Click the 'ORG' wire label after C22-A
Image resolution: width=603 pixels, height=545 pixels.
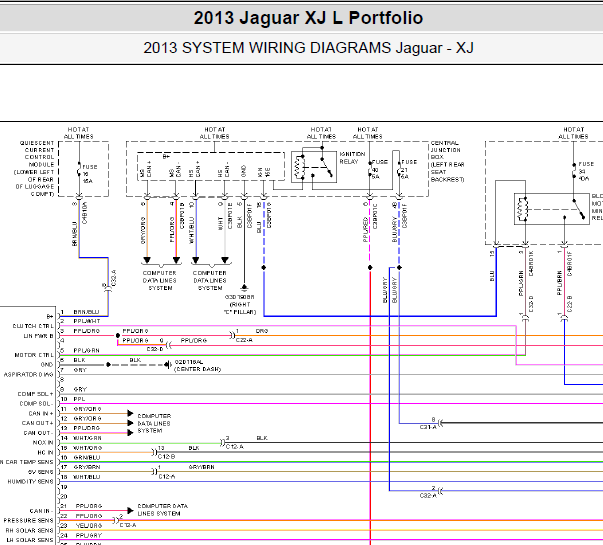[x=262, y=331]
